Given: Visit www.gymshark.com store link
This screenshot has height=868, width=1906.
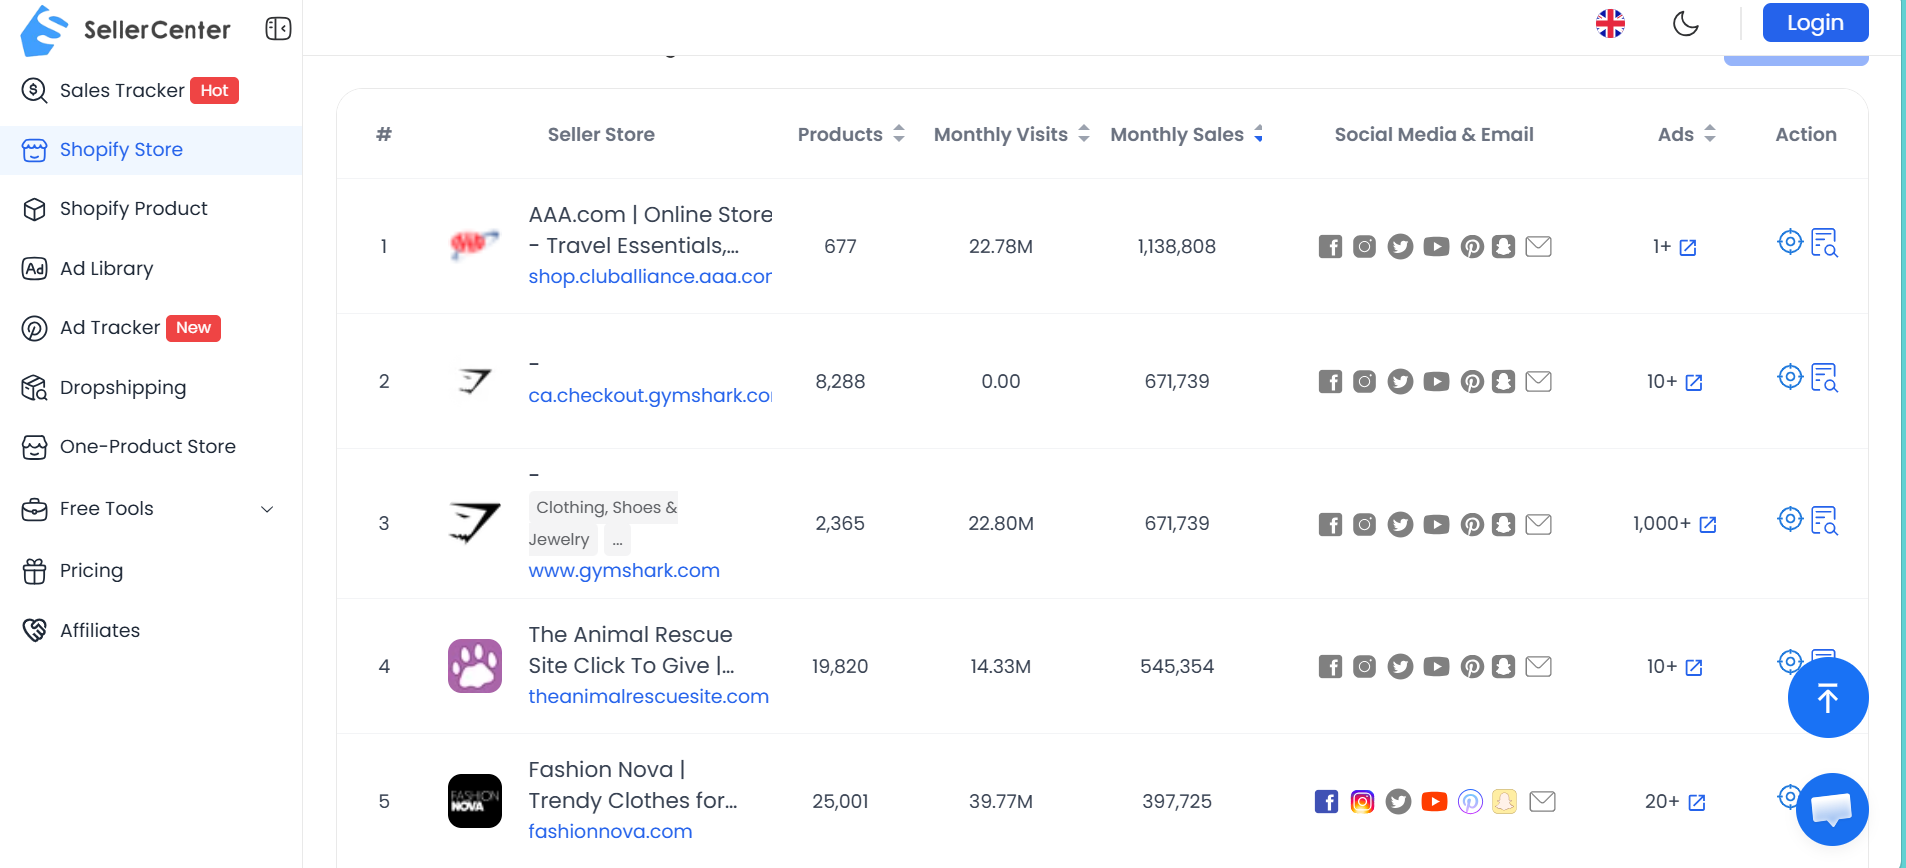Looking at the screenshot, I should pos(624,571).
